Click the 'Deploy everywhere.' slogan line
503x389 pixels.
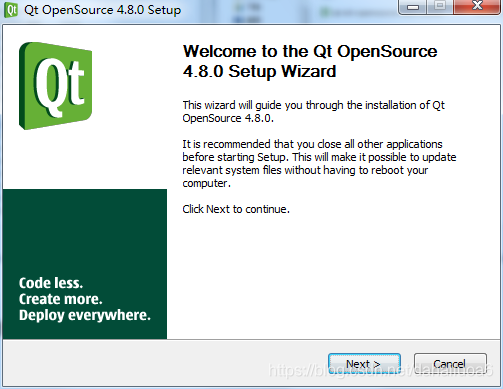(x=85, y=315)
